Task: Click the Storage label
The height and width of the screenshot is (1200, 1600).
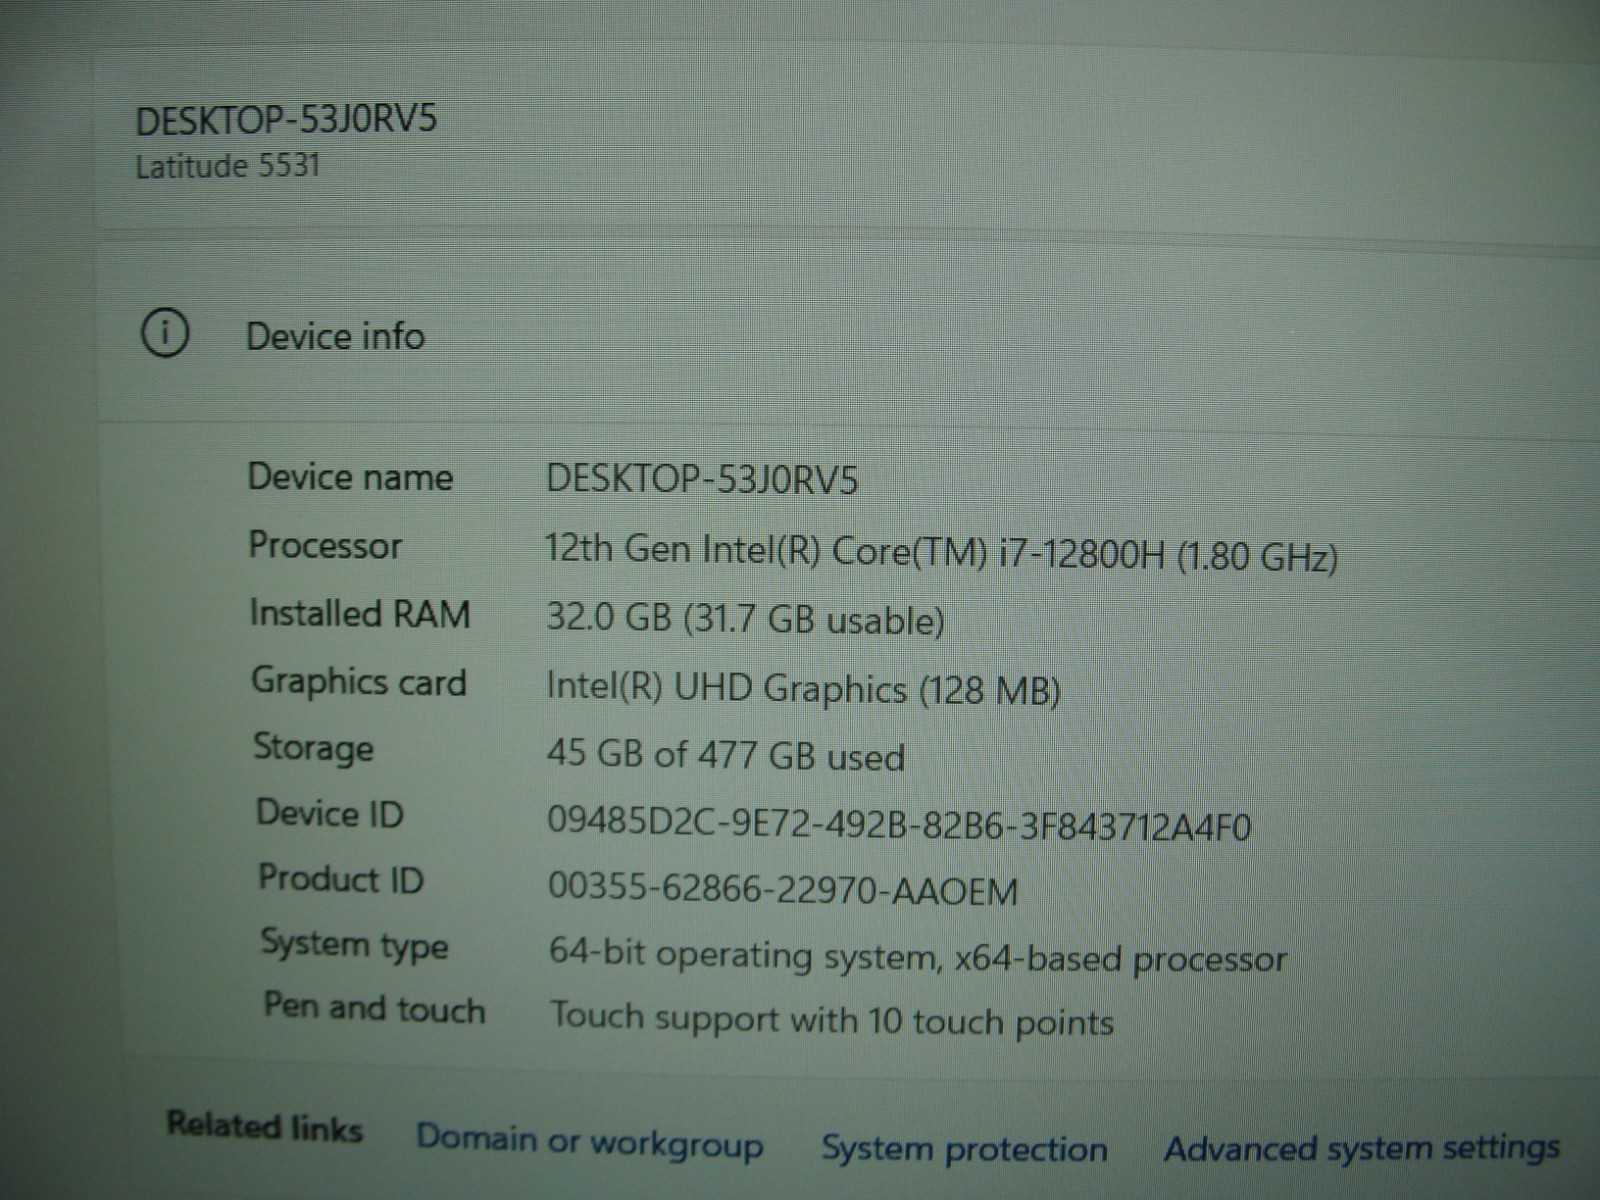Action: 313,748
